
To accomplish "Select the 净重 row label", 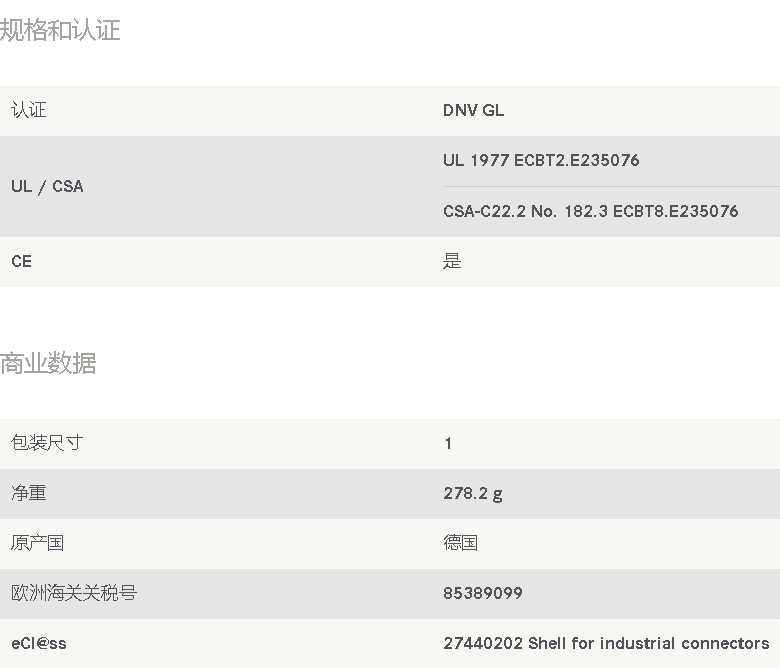I will click(29, 493).
